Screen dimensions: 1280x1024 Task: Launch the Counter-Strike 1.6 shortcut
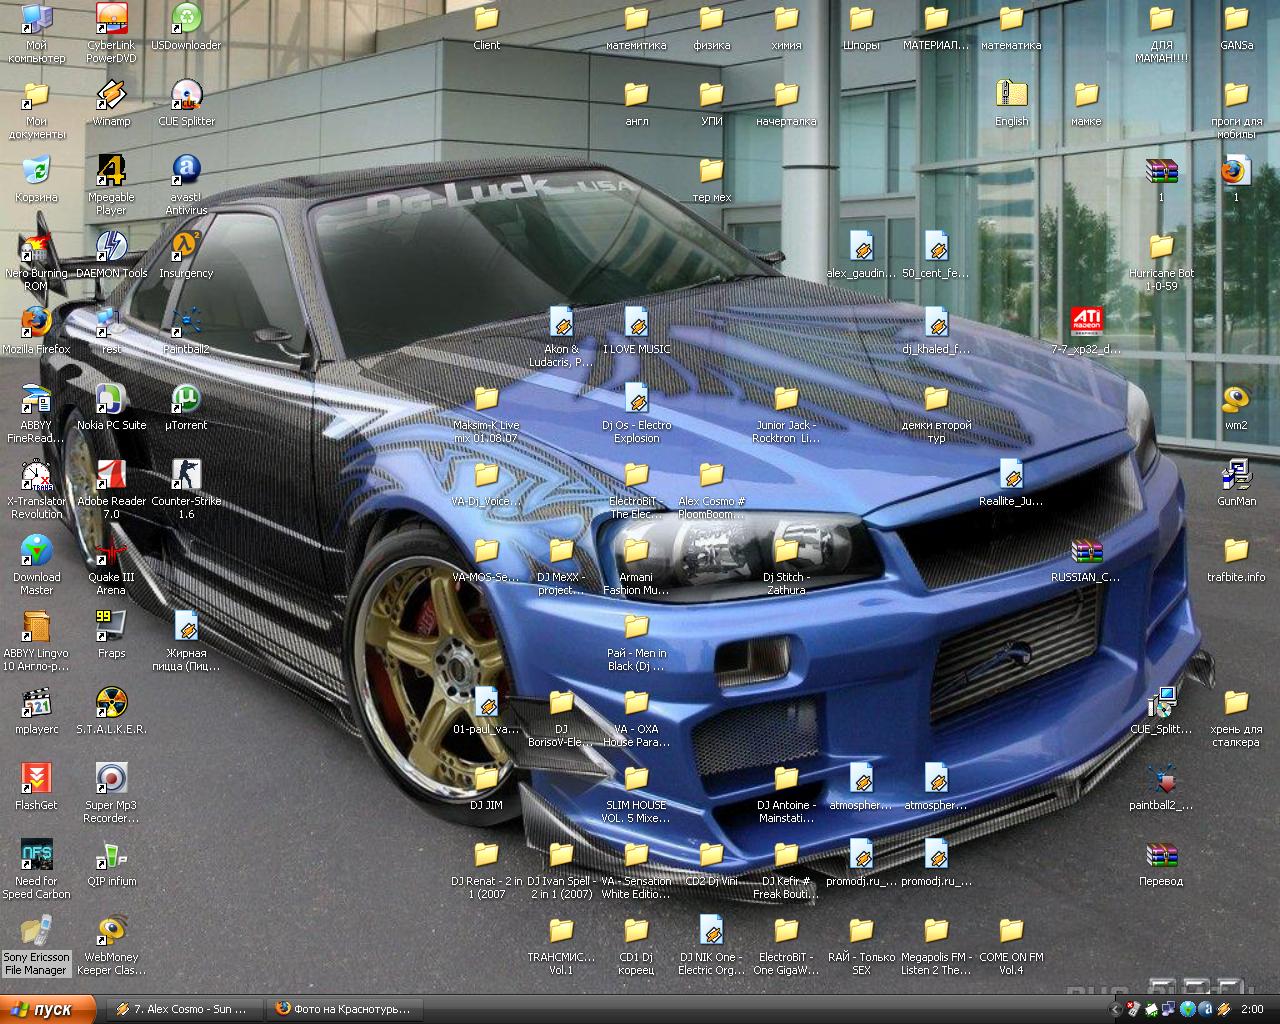pos(186,490)
